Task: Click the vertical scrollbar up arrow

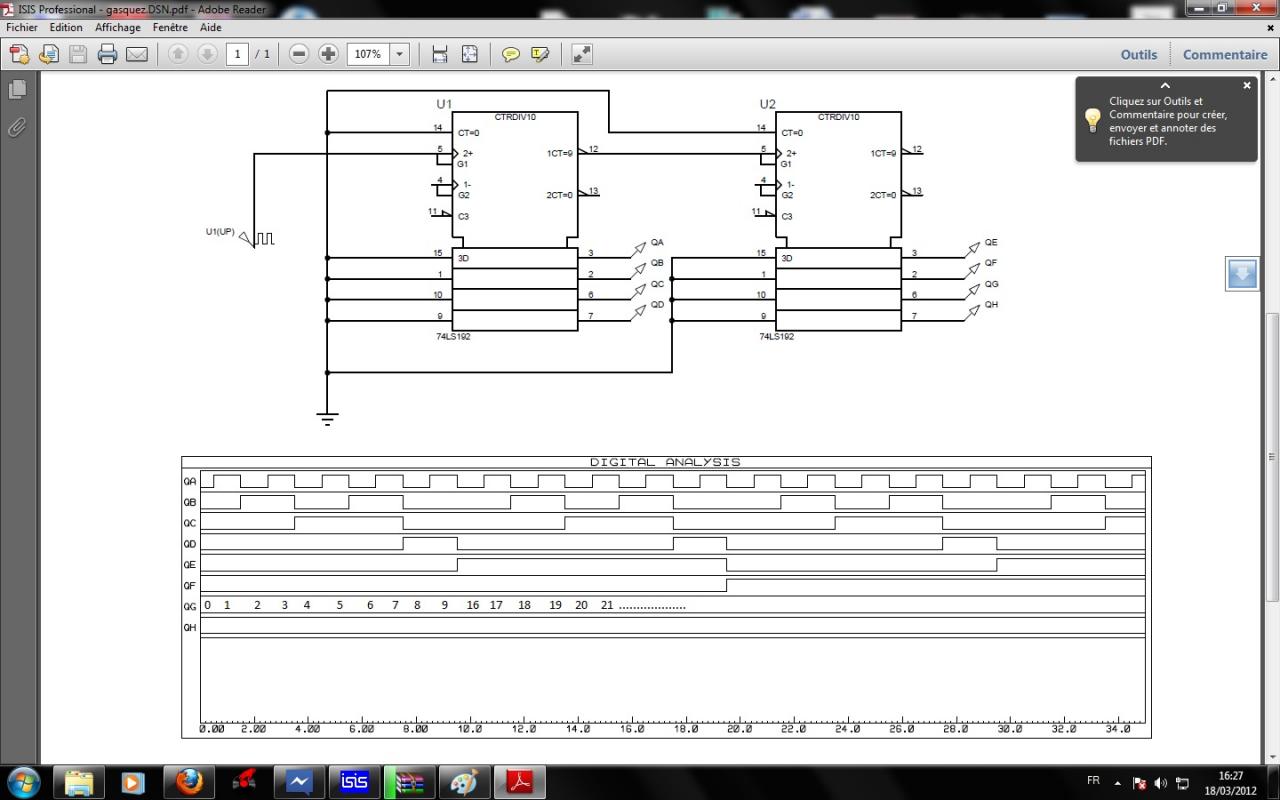Action: pyautogui.click(x=1272, y=78)
